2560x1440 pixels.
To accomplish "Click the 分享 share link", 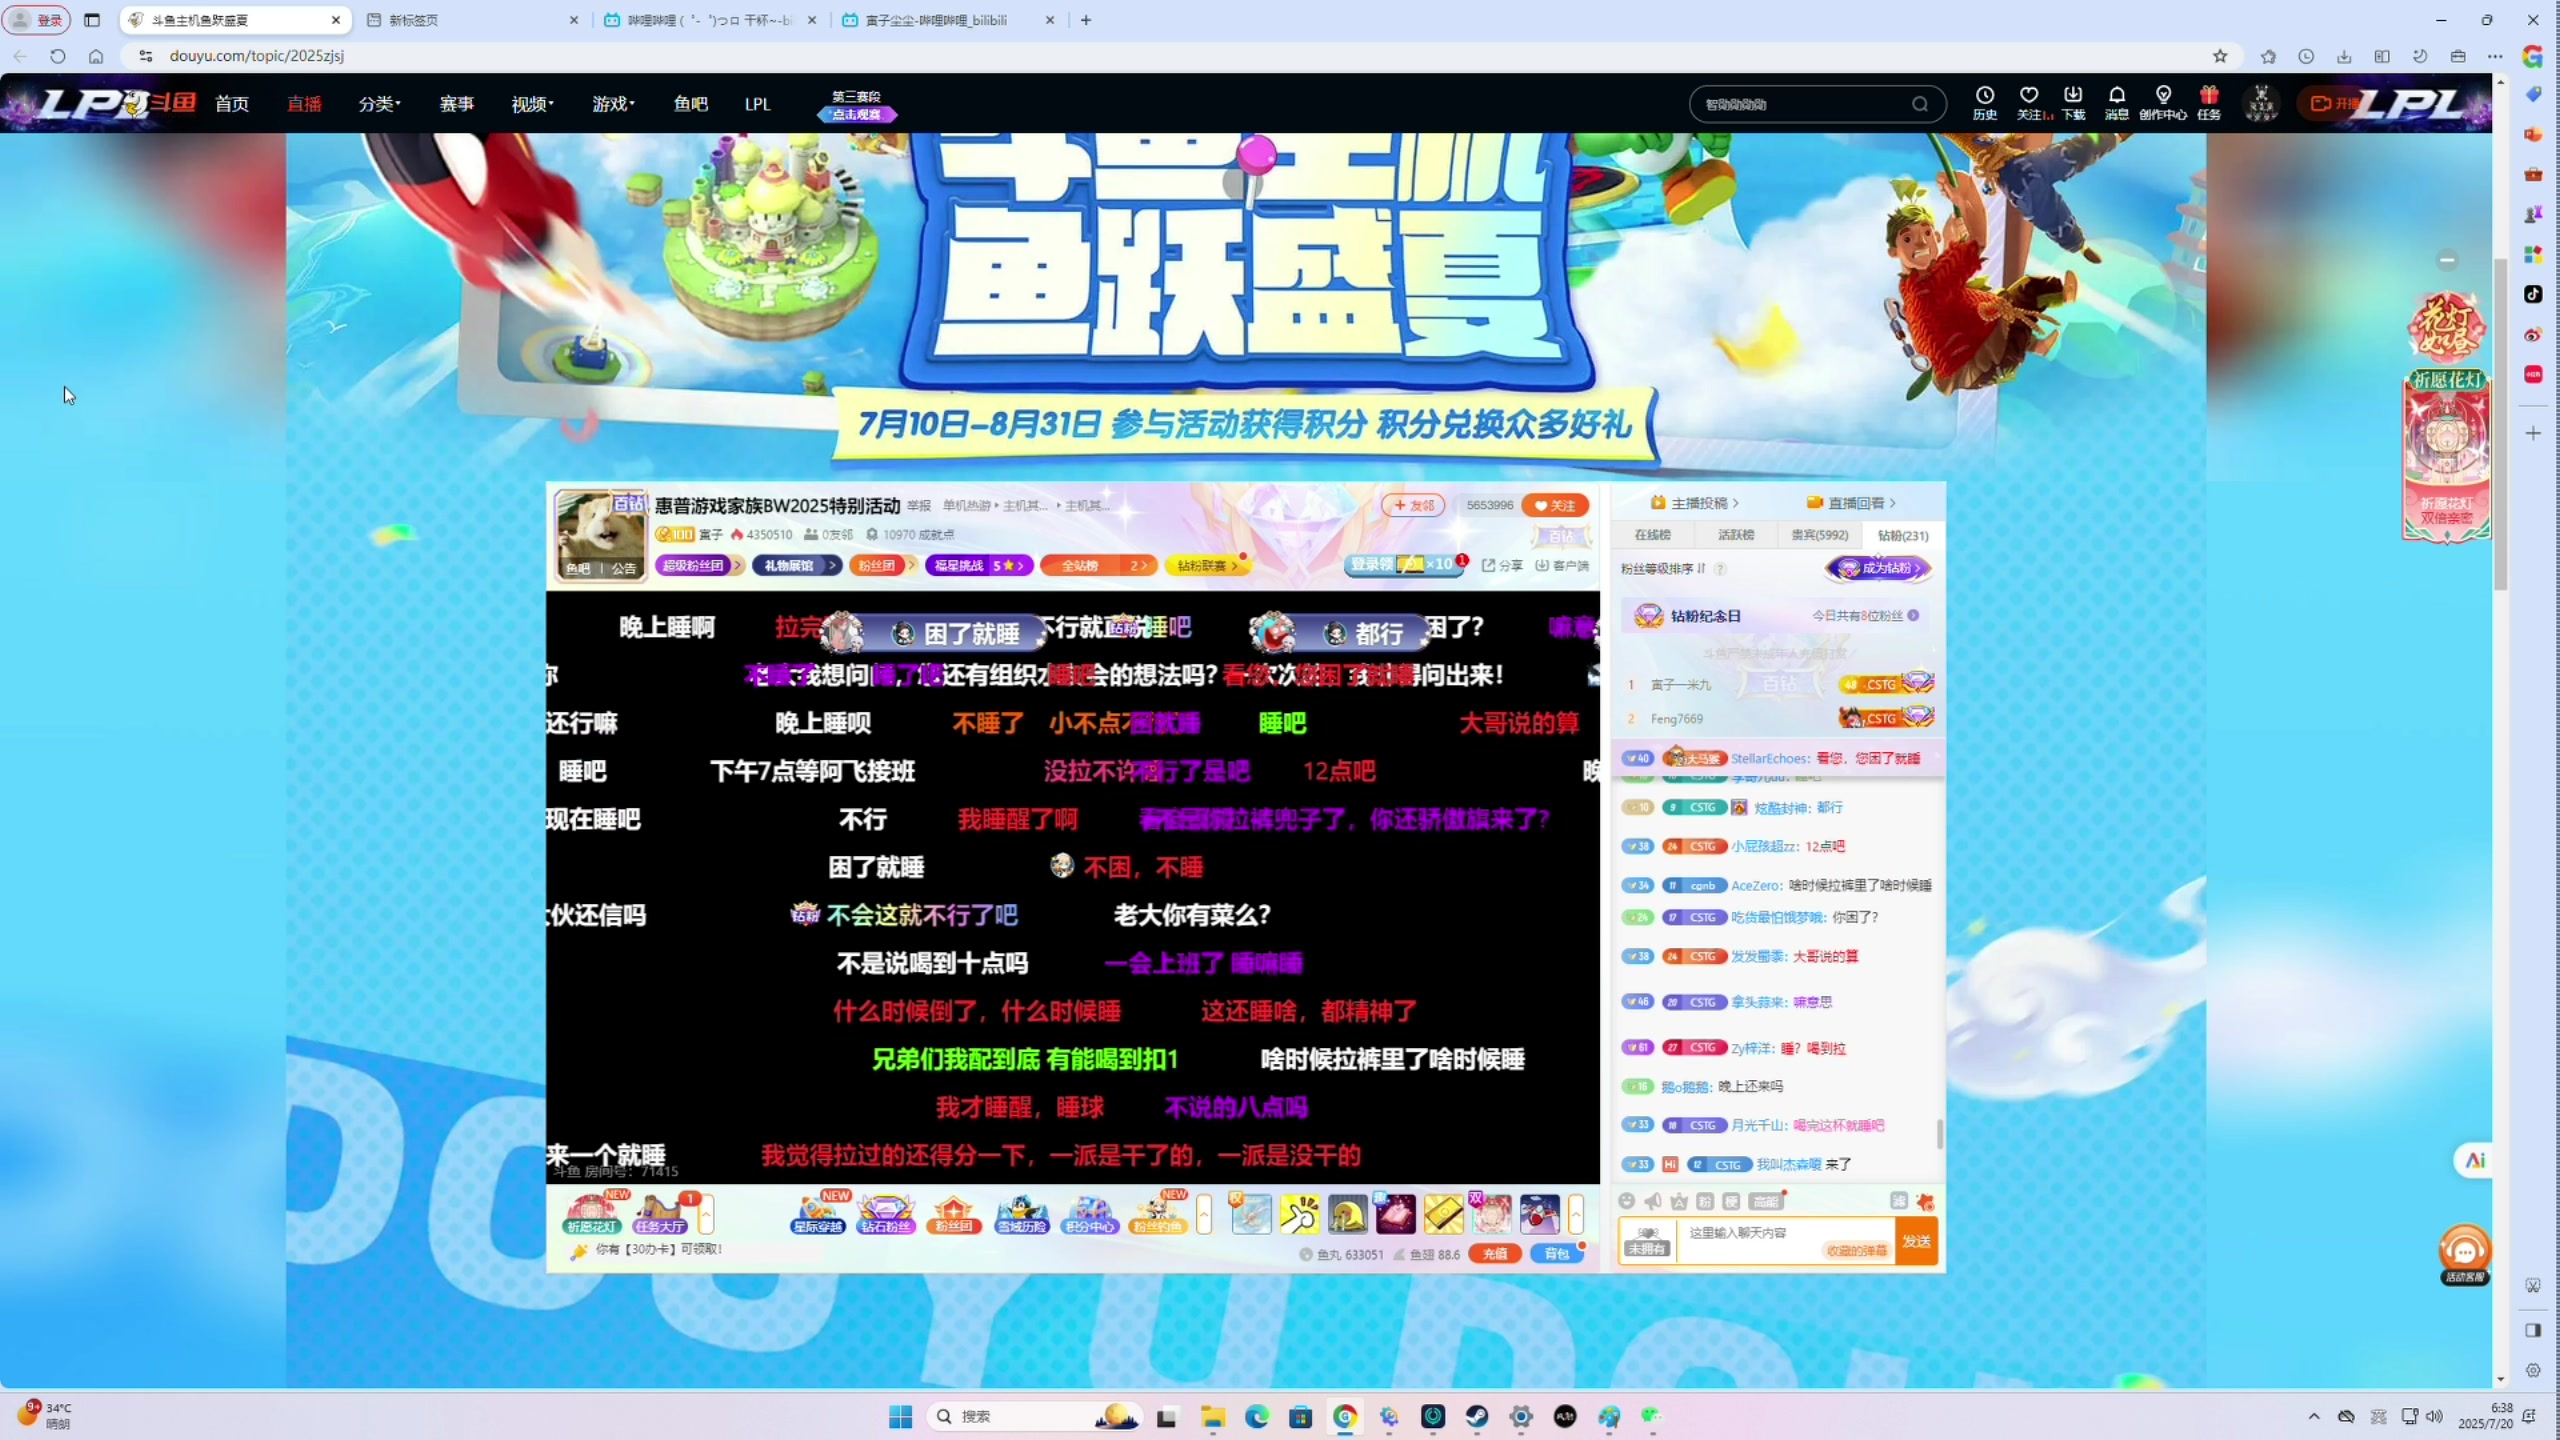I will tap(1503, 565).
